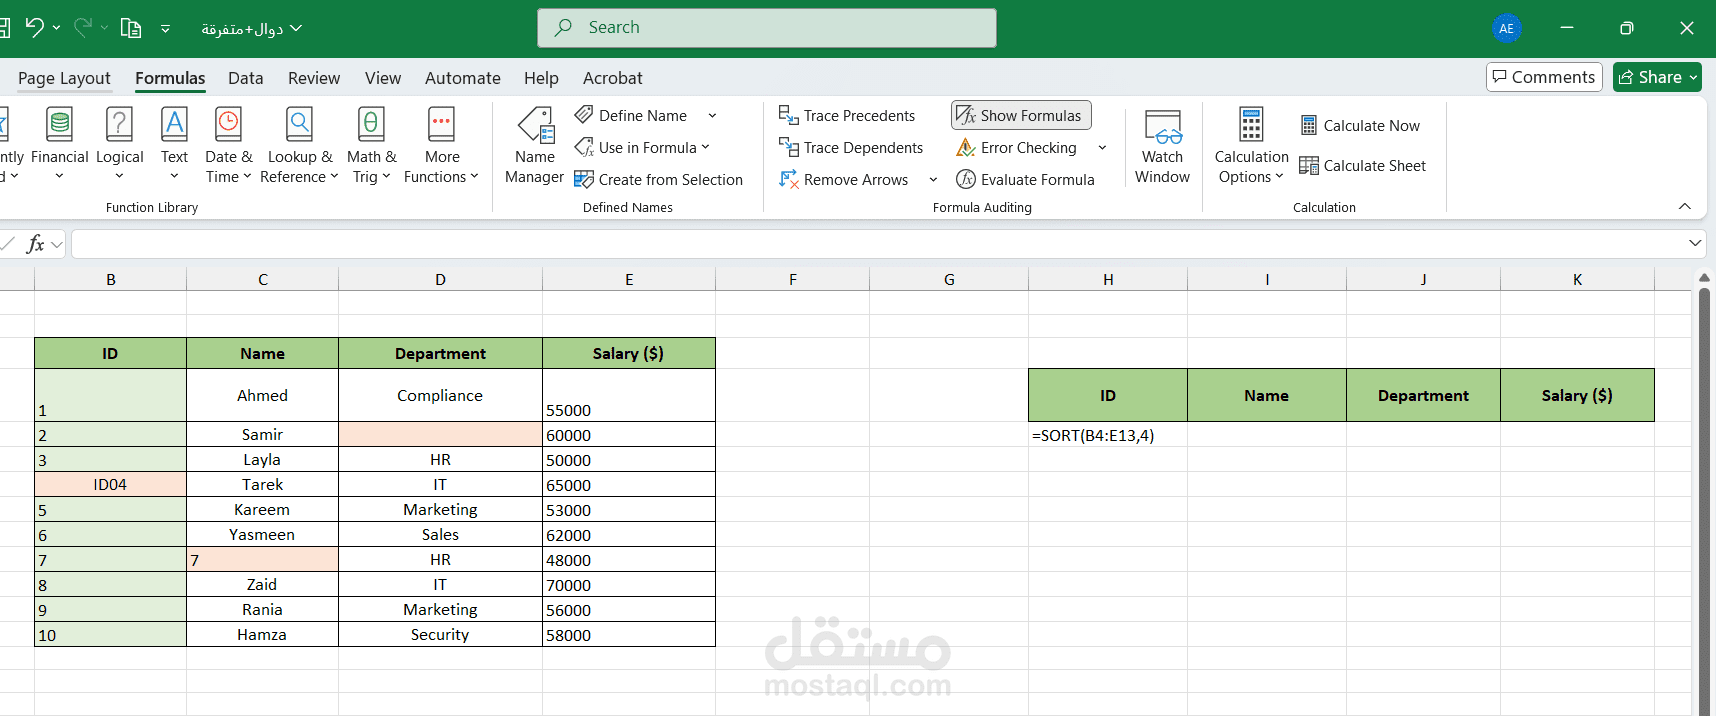Select the cell containing ID04
Screen dimensions: 1716x716
(110, 485)
